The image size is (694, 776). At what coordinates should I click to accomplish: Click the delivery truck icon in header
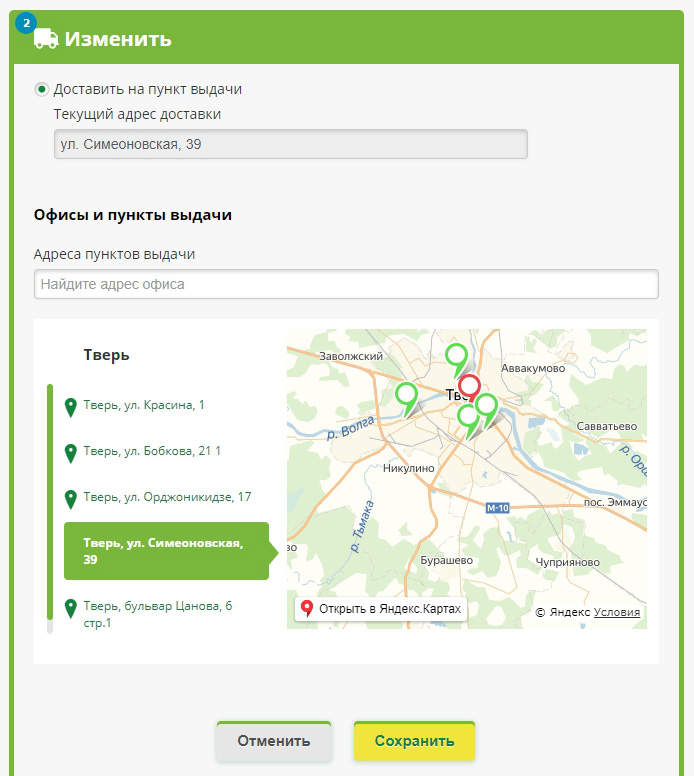[46, 39]
